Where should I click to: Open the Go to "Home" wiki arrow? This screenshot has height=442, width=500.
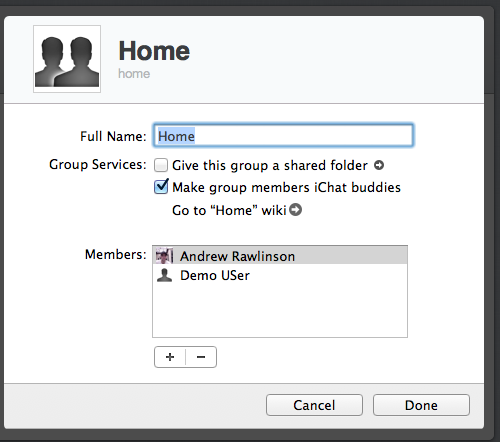[x=295, y=210]
